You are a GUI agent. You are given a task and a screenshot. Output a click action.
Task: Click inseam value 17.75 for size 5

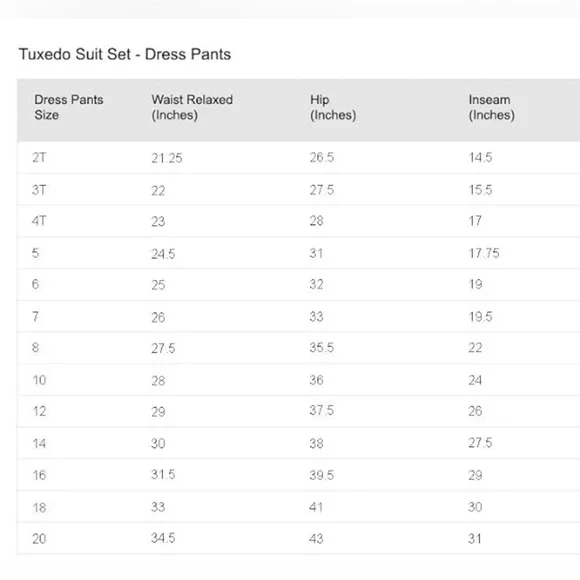[484, 253]
